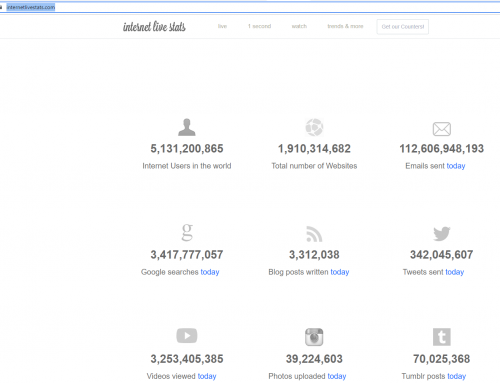Click today link under Emails sent
500x383 pixels.
(x=456, y=166)
